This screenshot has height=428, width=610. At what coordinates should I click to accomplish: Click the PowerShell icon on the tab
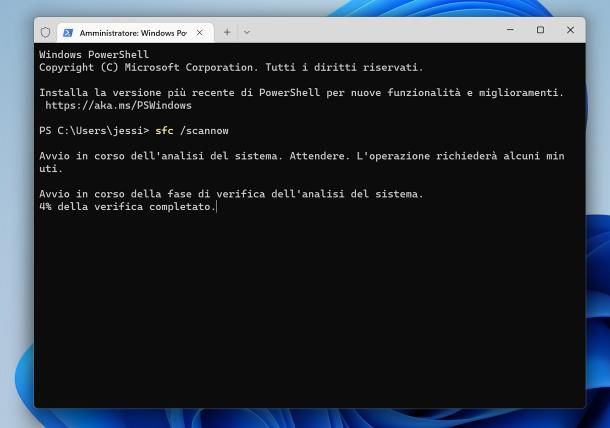point(68,33)
